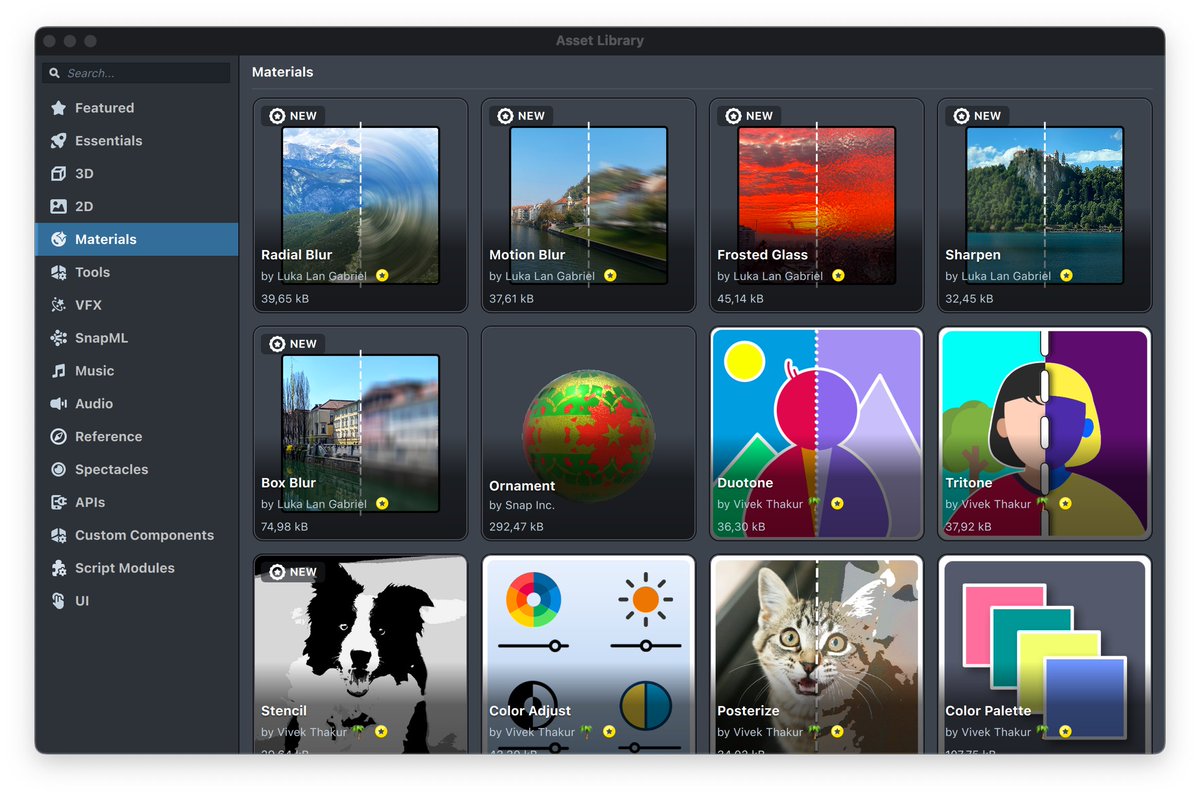Viewport: 1200px width, 797px height.
Task: Click the 2D image icon
Action: pos(58,206)
